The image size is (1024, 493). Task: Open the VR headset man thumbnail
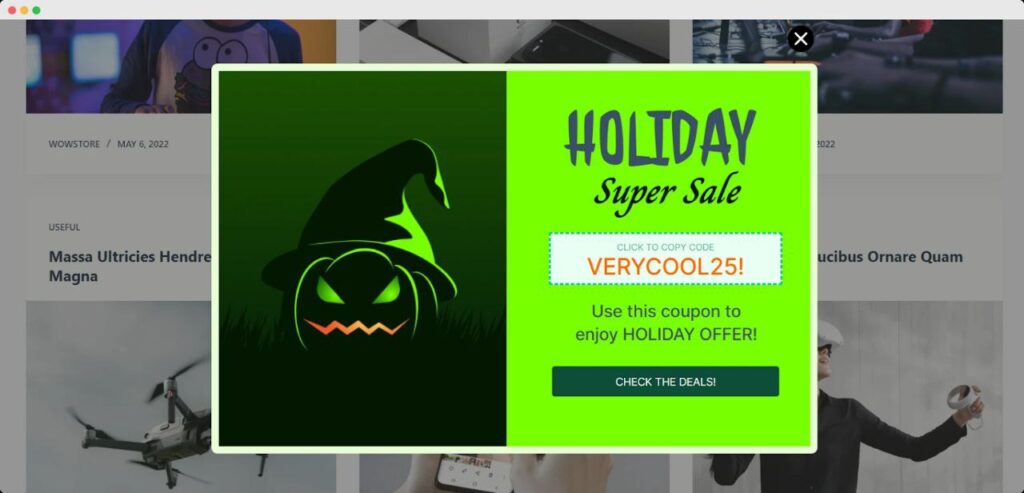910,397
